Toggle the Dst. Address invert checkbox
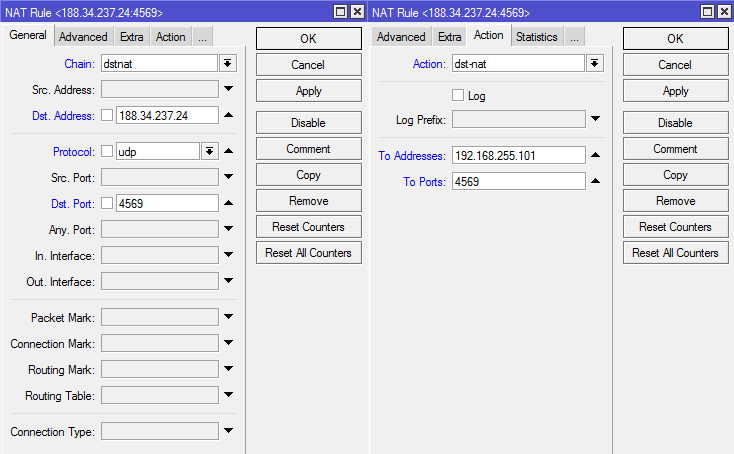Viewport: 734px width, 454px height. pyautogui.click(x=107, y=115)
